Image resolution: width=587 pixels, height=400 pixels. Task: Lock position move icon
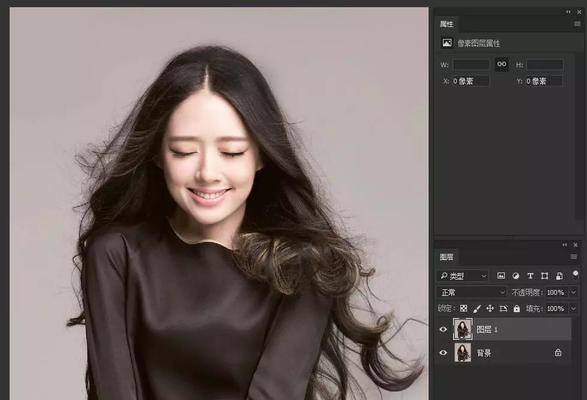click(x=490, y=308)
